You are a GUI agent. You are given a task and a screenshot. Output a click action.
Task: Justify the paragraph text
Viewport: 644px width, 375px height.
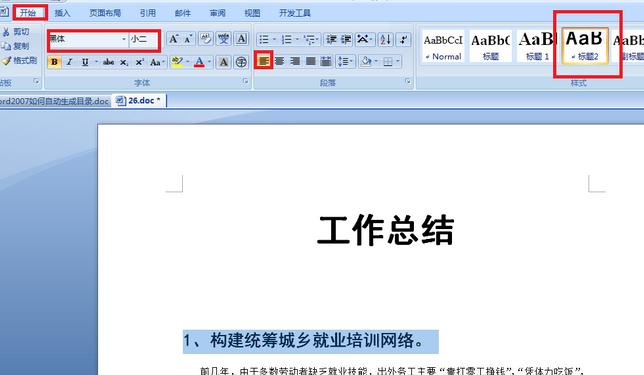310,62
